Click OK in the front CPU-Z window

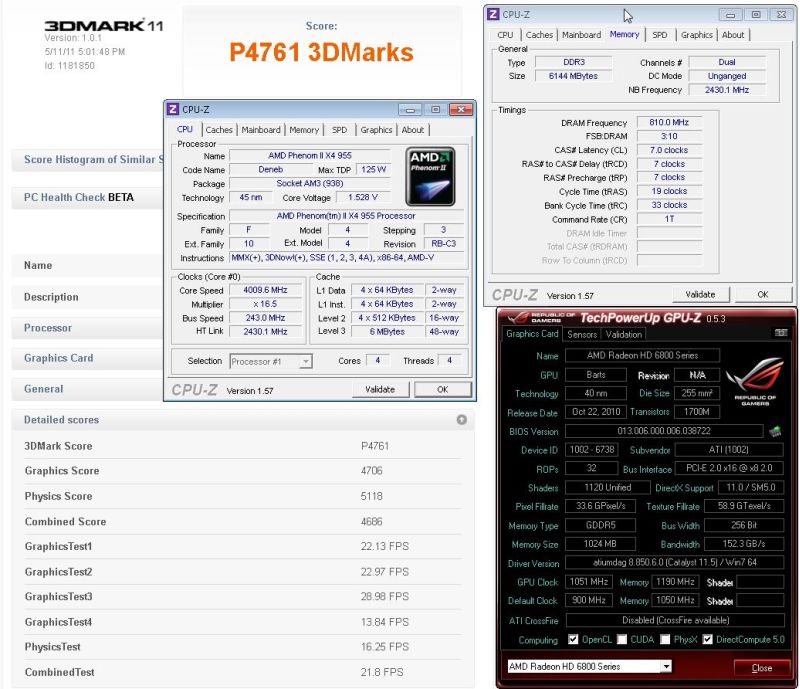(442, 389)
